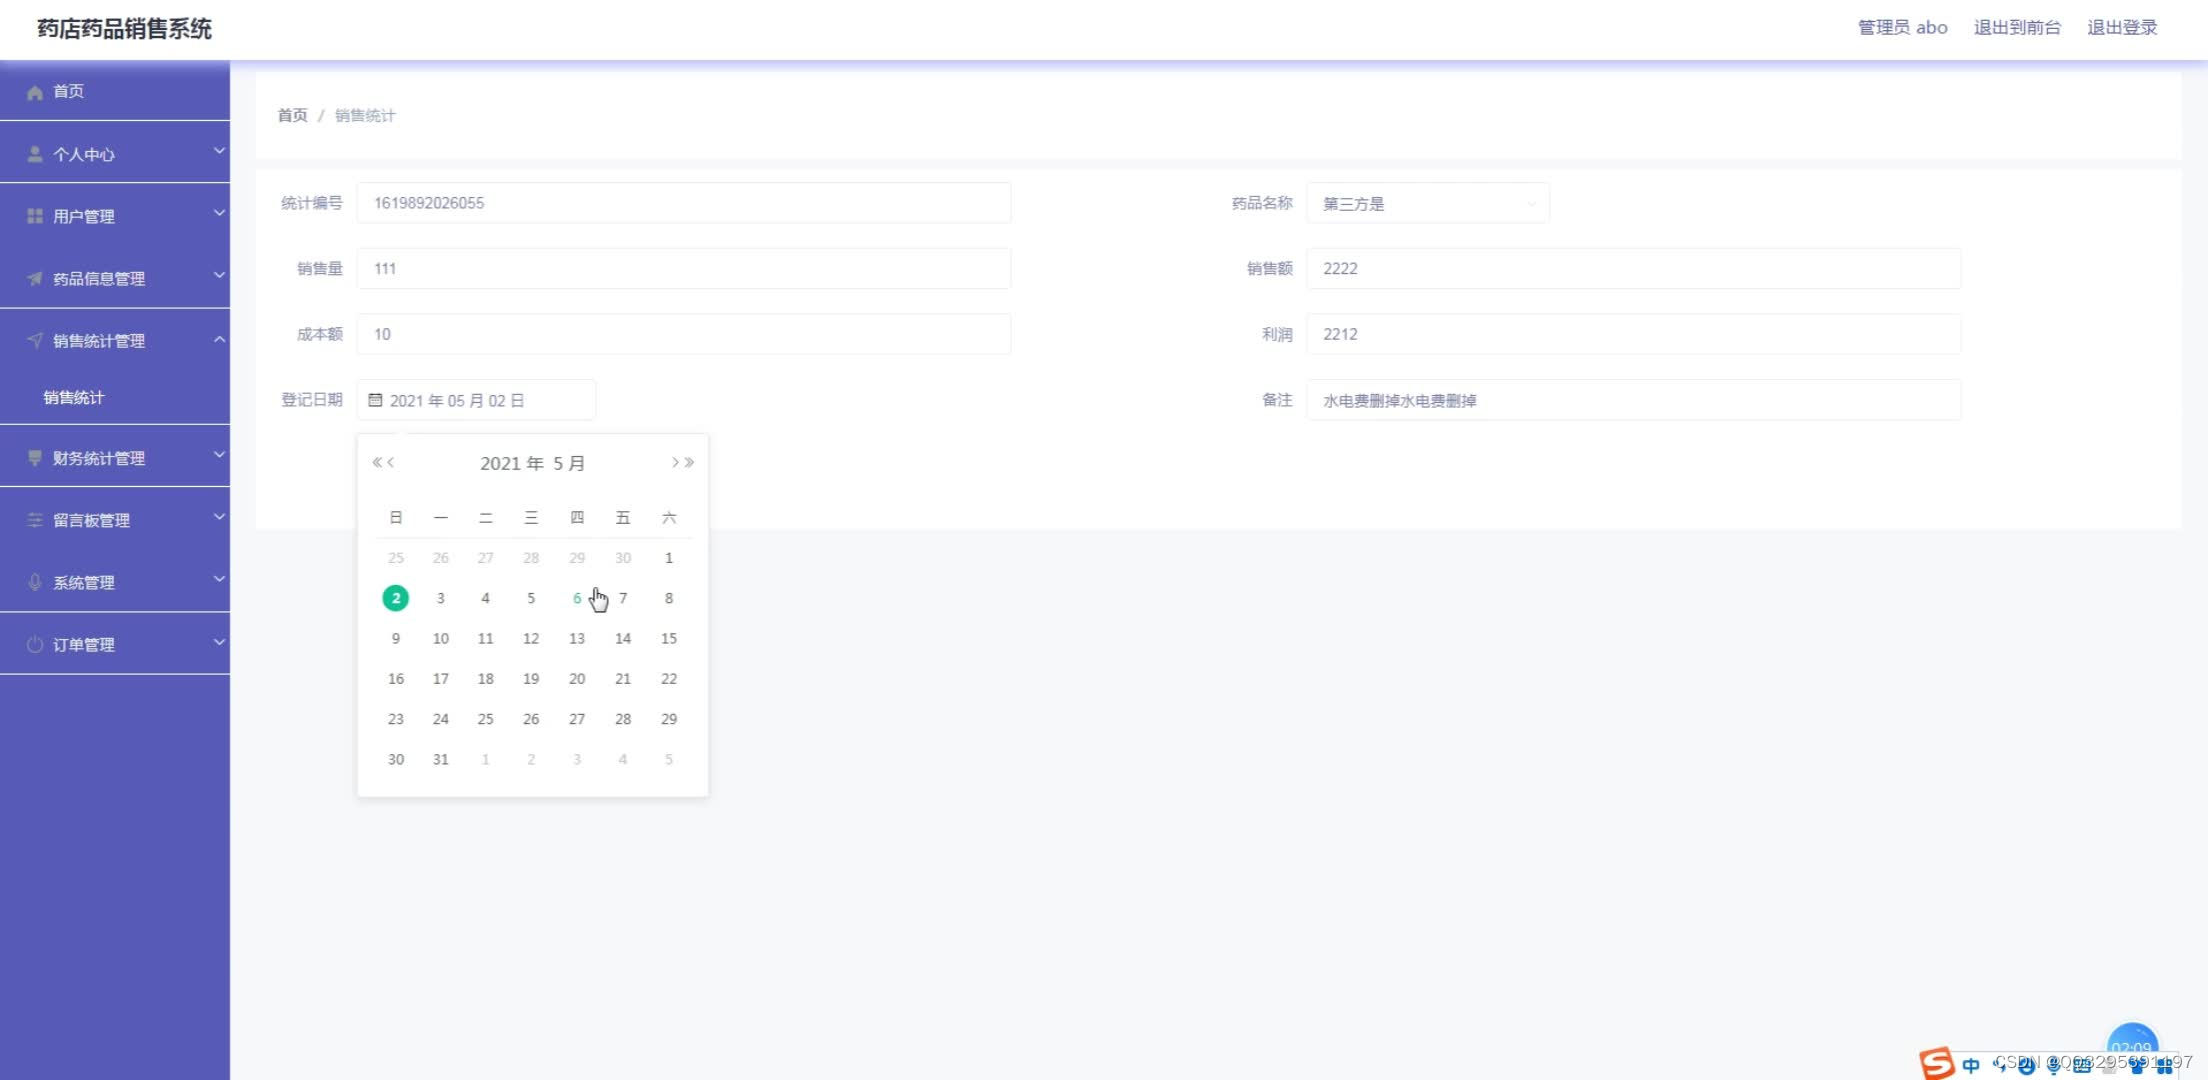2208x1080 pixels.
Task: Click the 首页 breadcrumb link
Action: coord(292,115)
